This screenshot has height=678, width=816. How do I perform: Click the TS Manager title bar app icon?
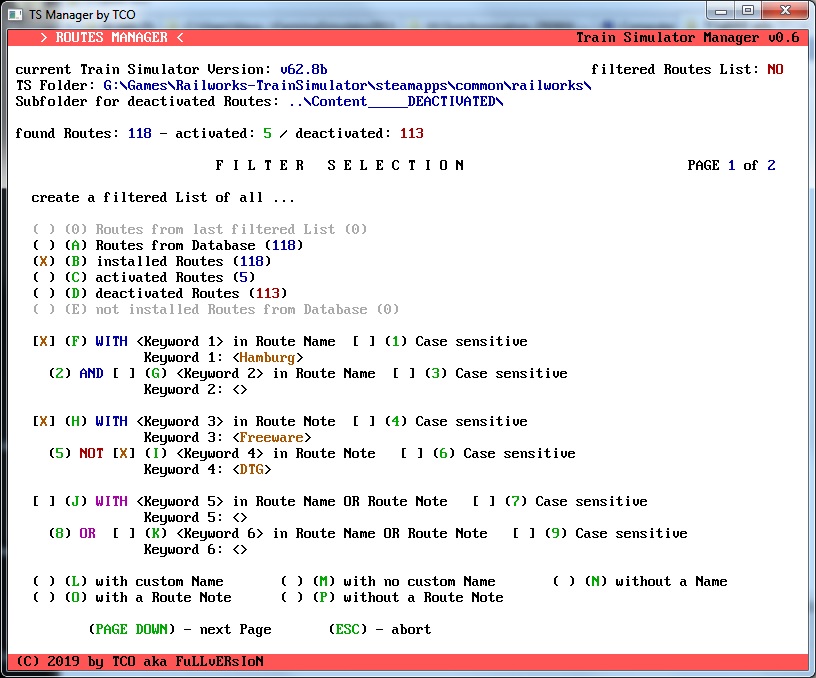click(x=15, y=15)
